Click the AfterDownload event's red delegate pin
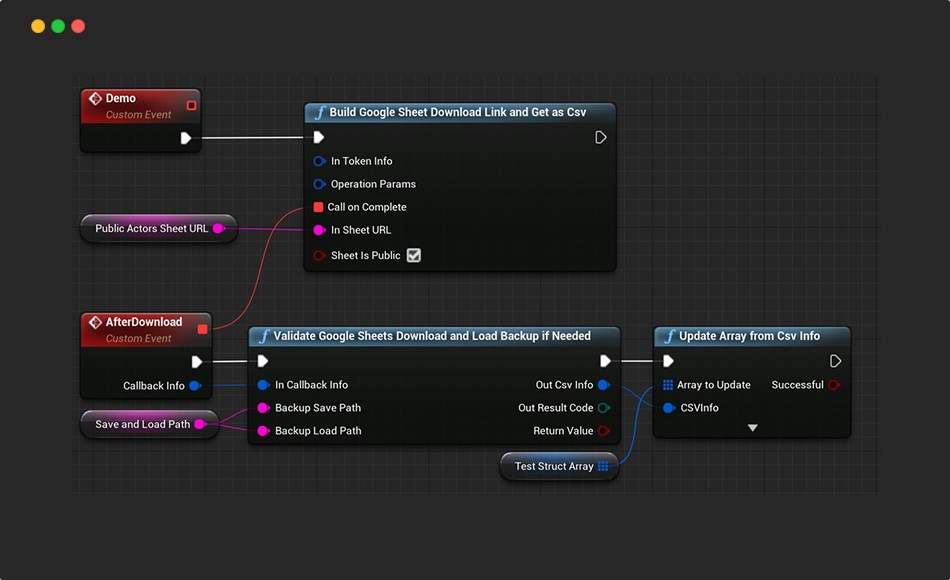This screenshot has height=580, width=950. (203, 329)
